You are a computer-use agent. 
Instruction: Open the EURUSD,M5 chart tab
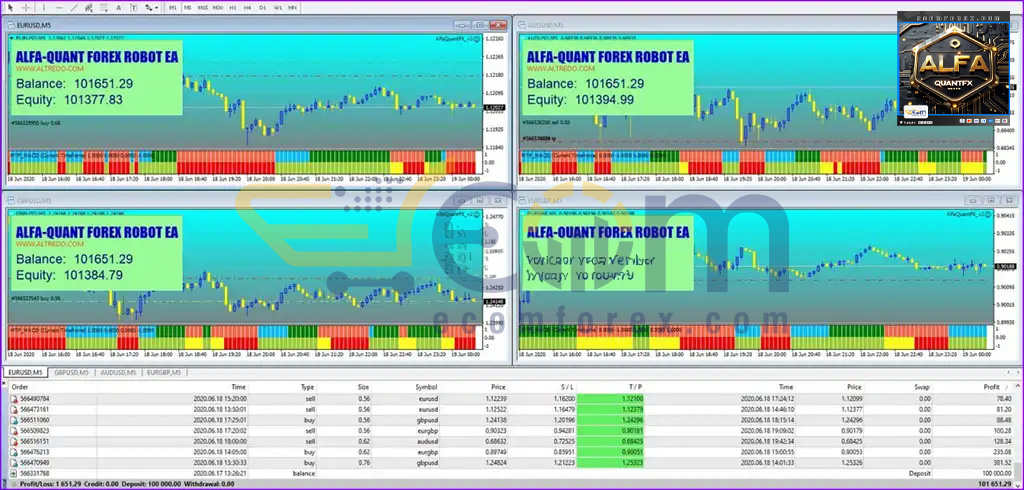(25, 372)
